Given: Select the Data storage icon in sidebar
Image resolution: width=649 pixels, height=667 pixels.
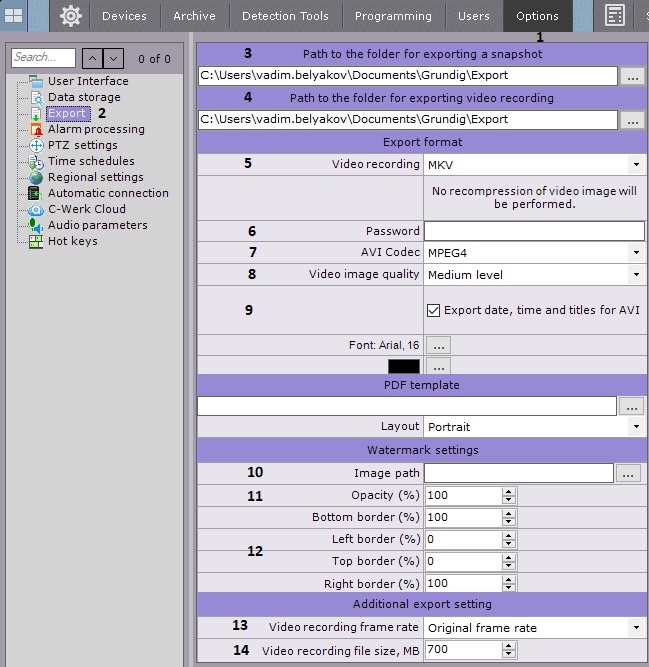Looking at the screenshot, I should (x=36, y=97).
